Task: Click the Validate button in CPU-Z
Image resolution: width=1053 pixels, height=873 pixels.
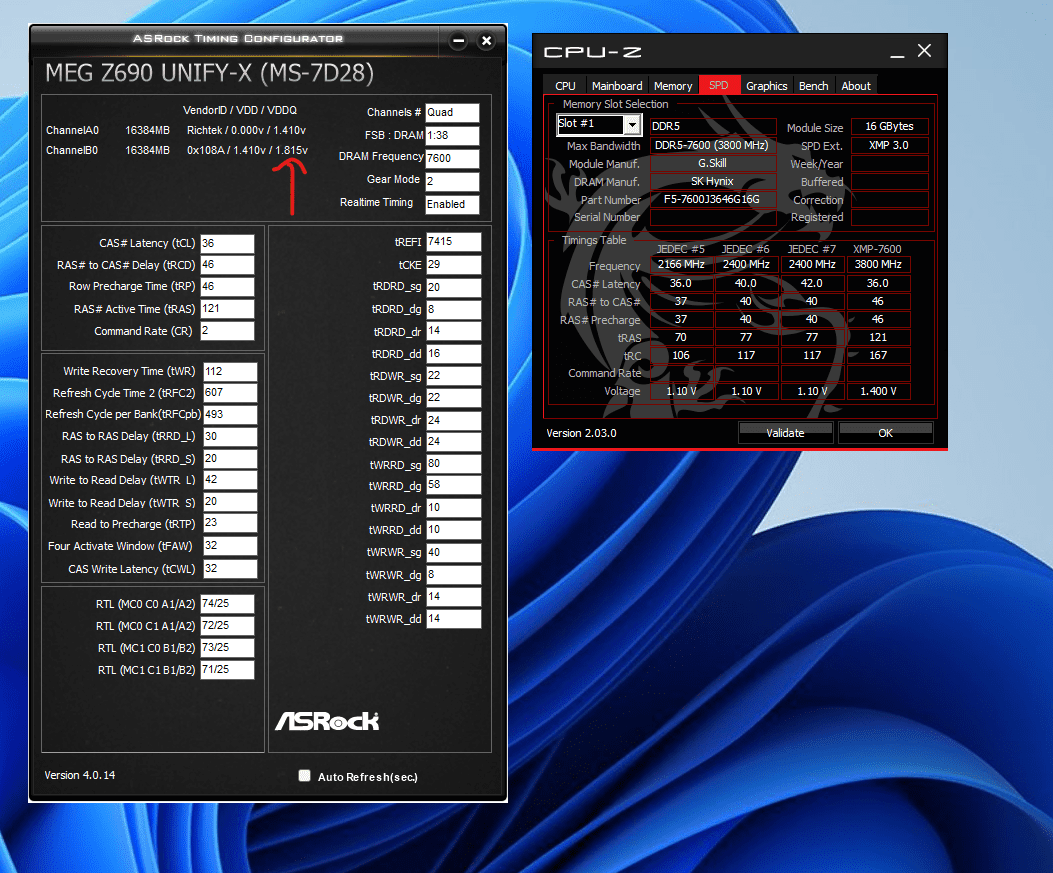Action: click(x=786, y=433)
